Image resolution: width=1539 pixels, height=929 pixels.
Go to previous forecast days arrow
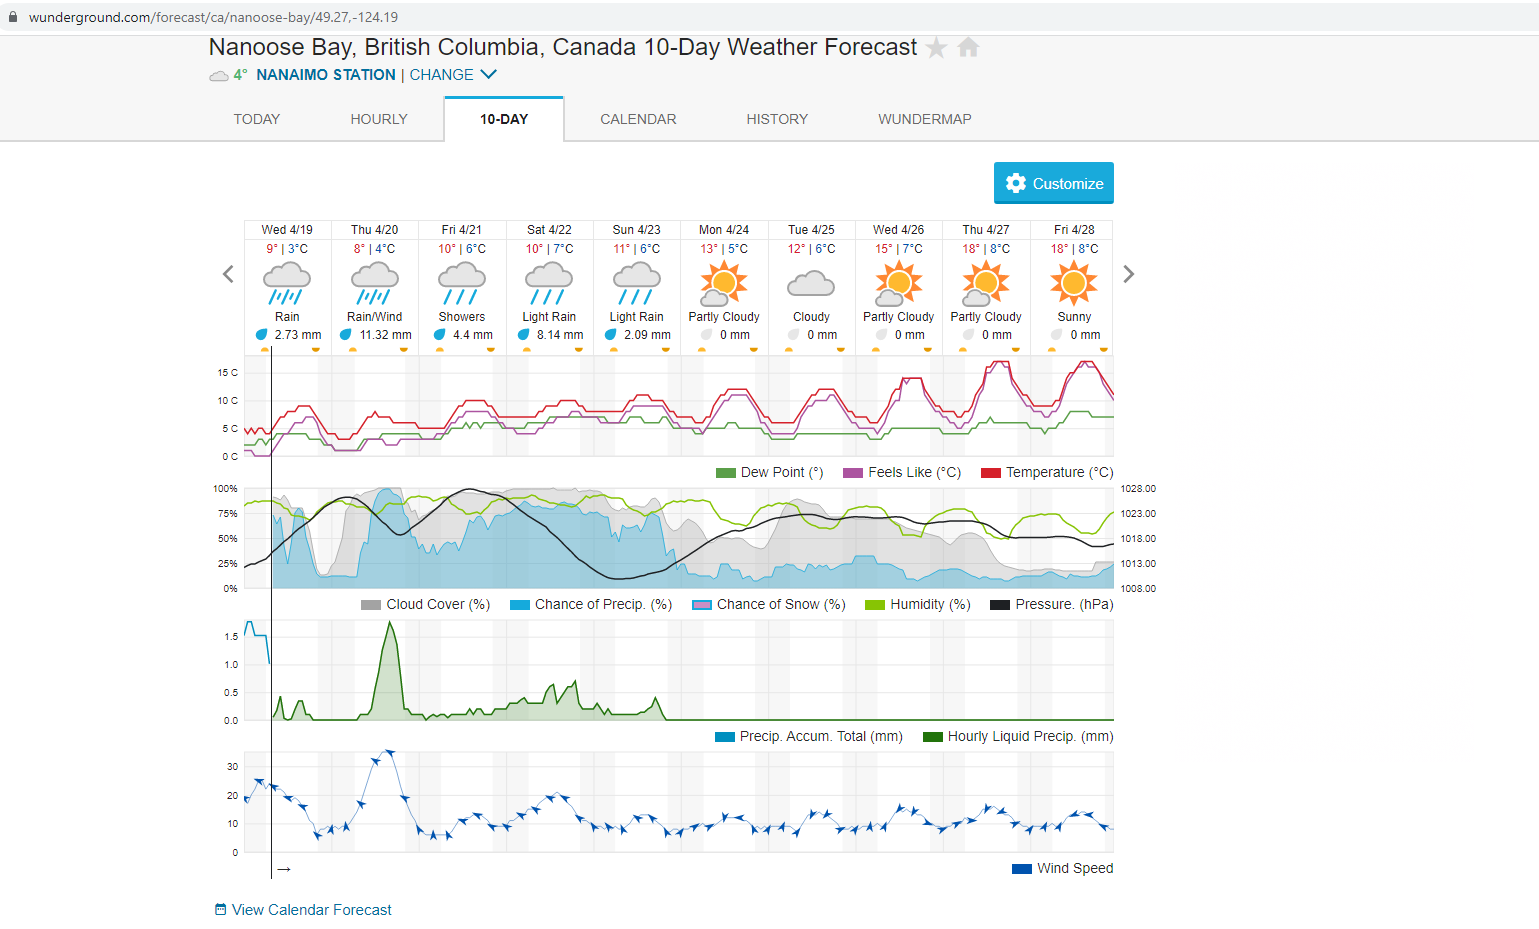[x=228, y=274]
